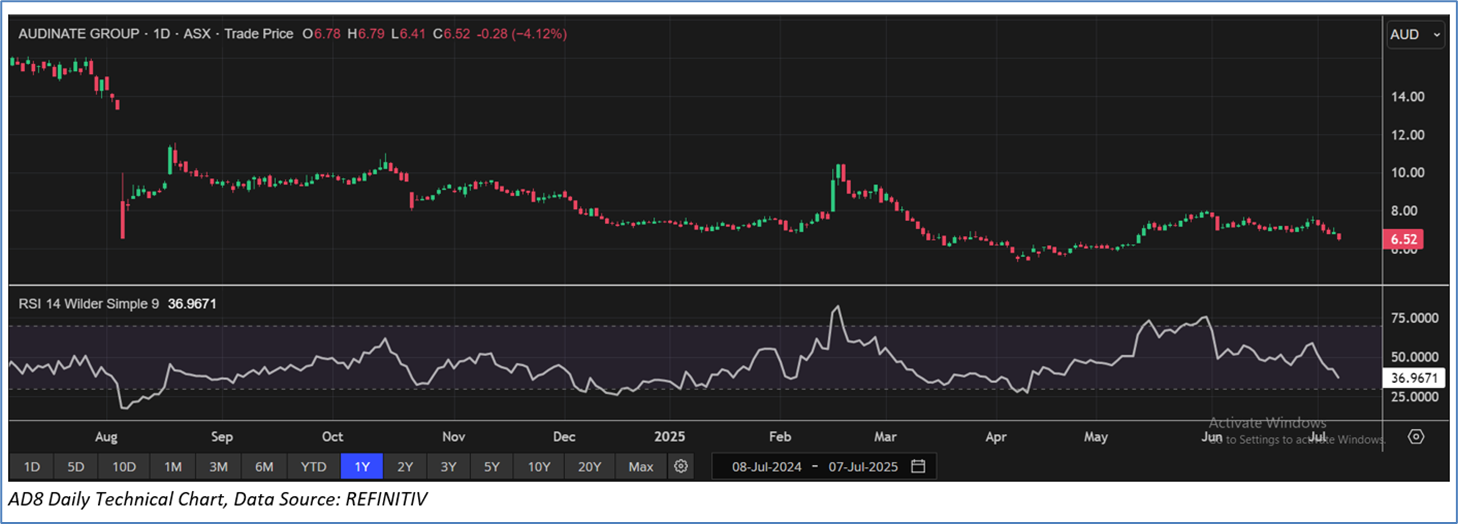1458x524 pixels.
Task: Choose the 10D range button
Action: tap(124, 466)
